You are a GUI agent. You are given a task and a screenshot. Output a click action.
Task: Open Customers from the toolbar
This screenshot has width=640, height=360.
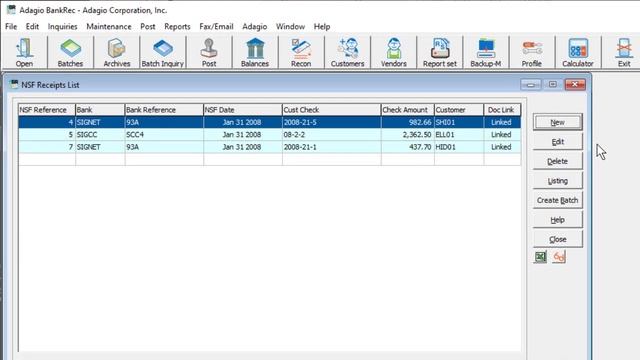coord(347,52)
